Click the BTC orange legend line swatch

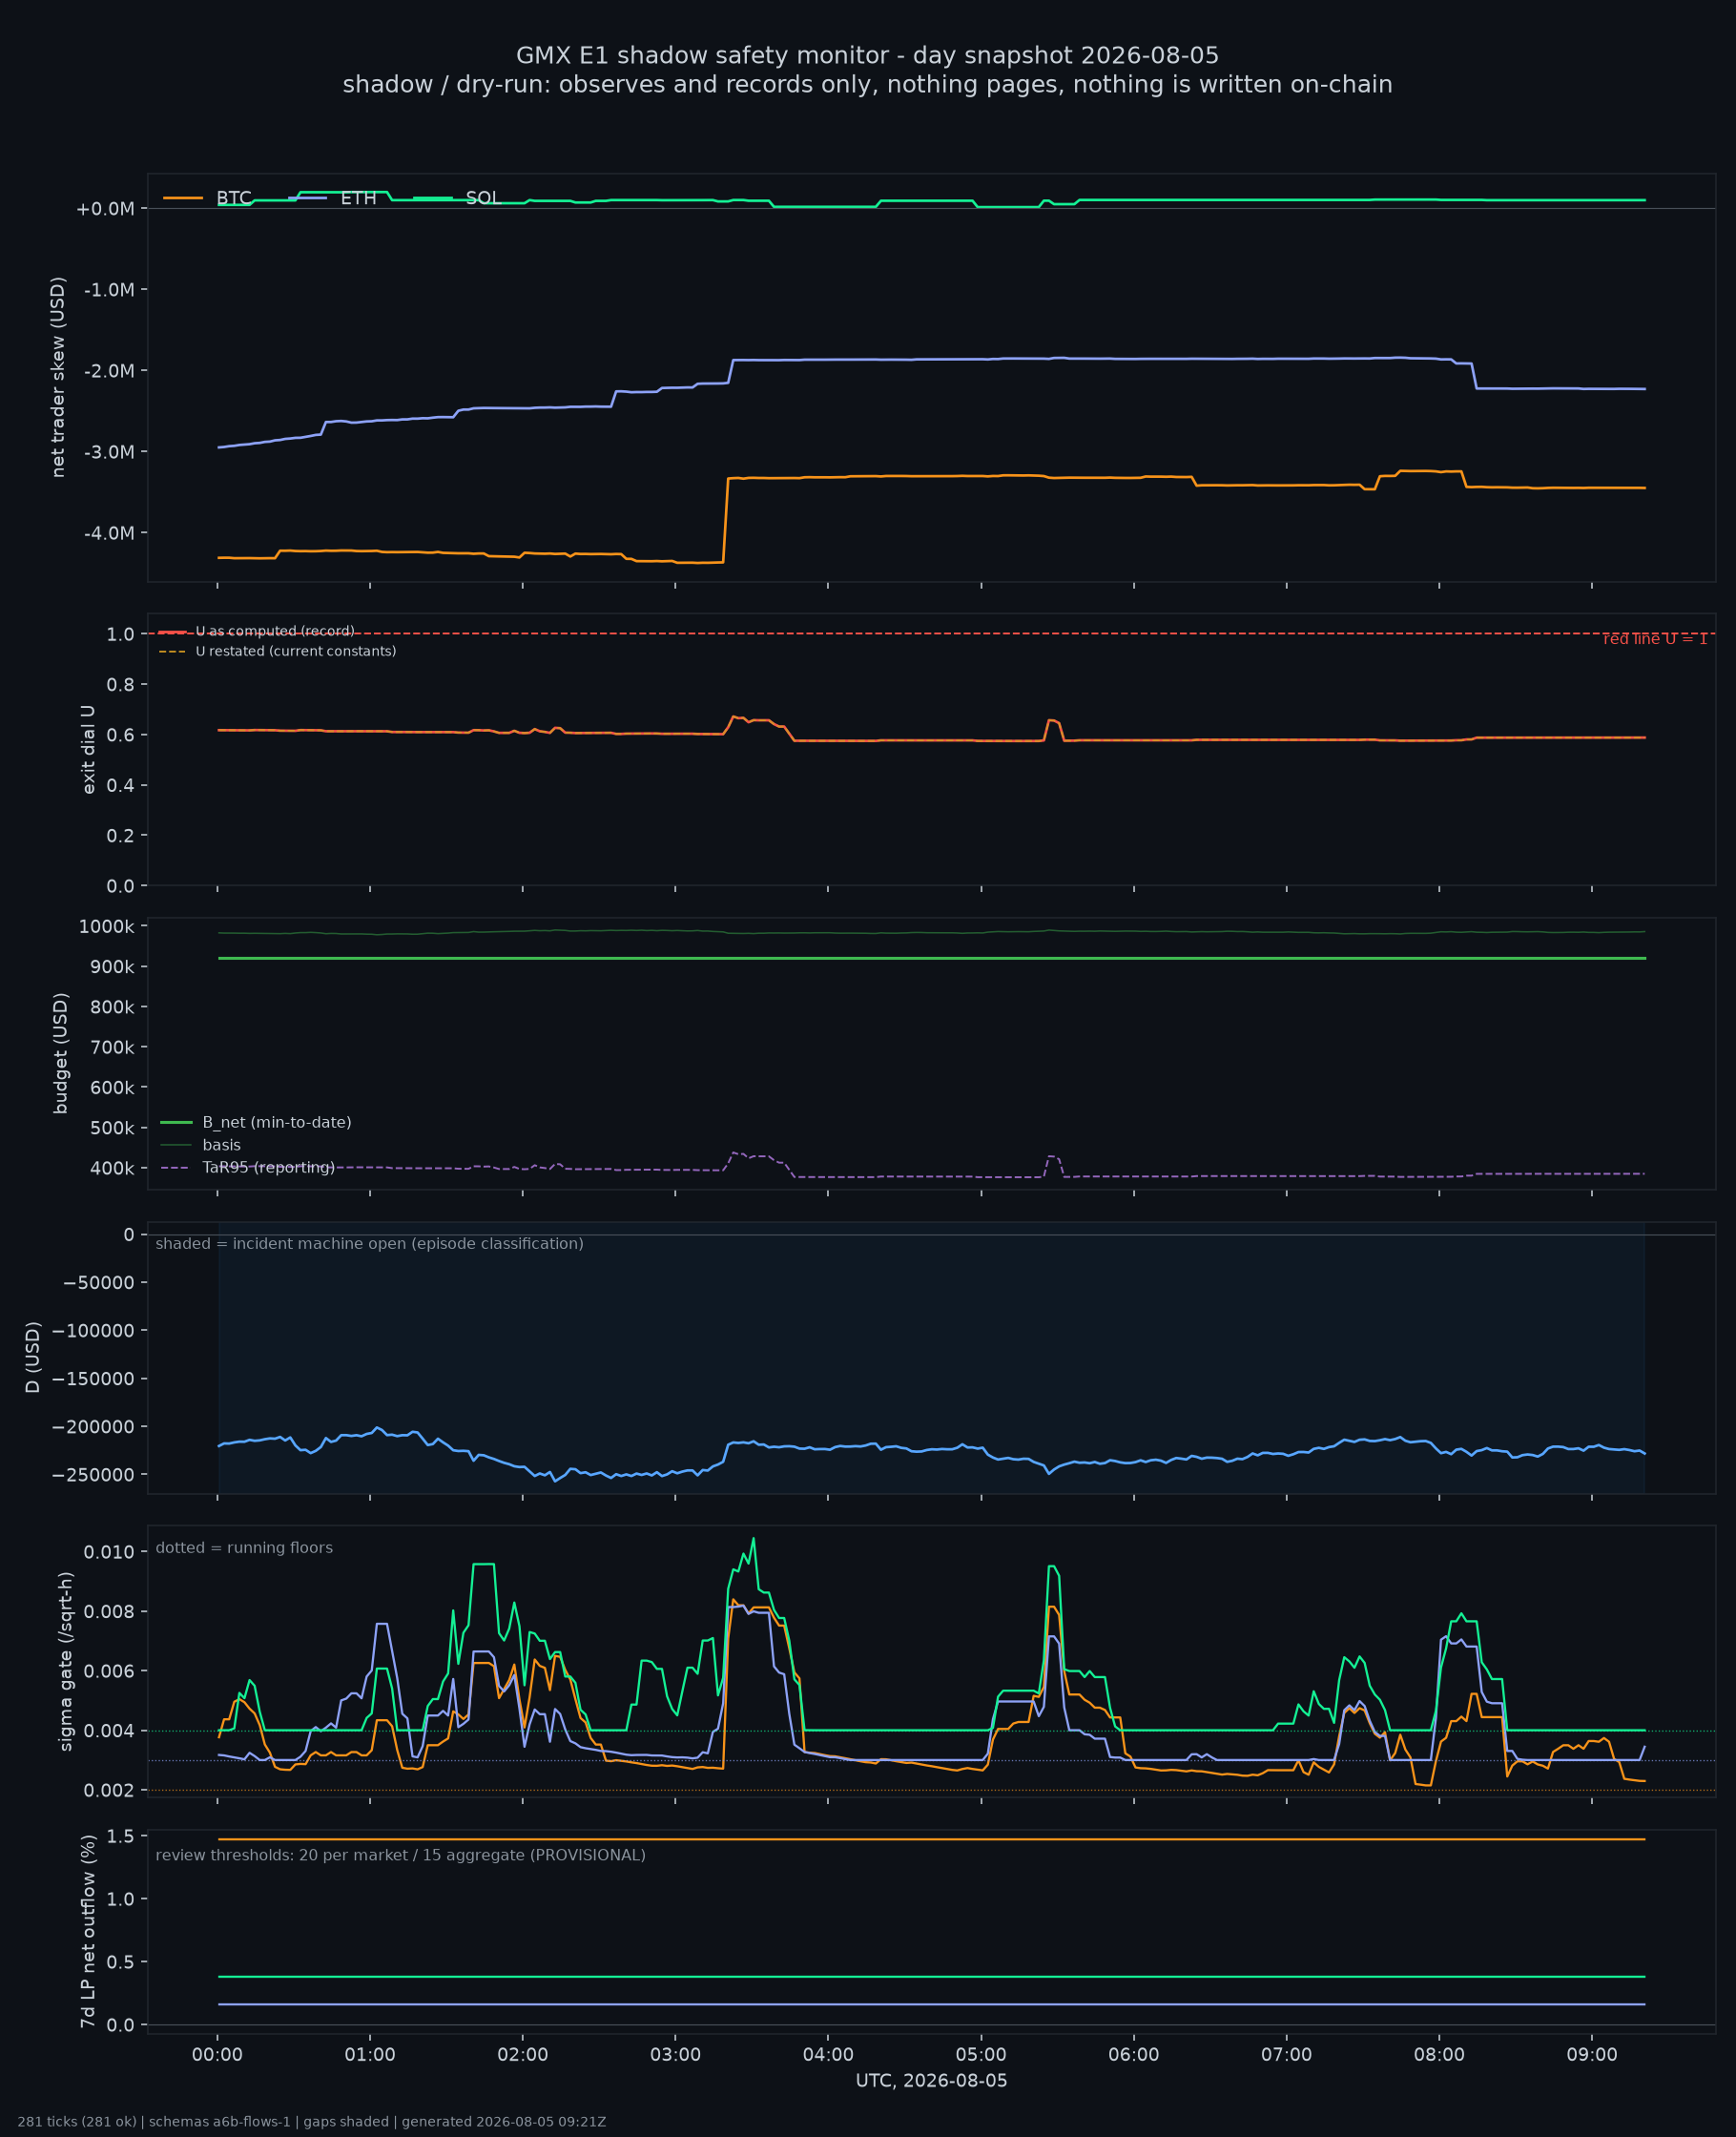click(x=183, y=198)
